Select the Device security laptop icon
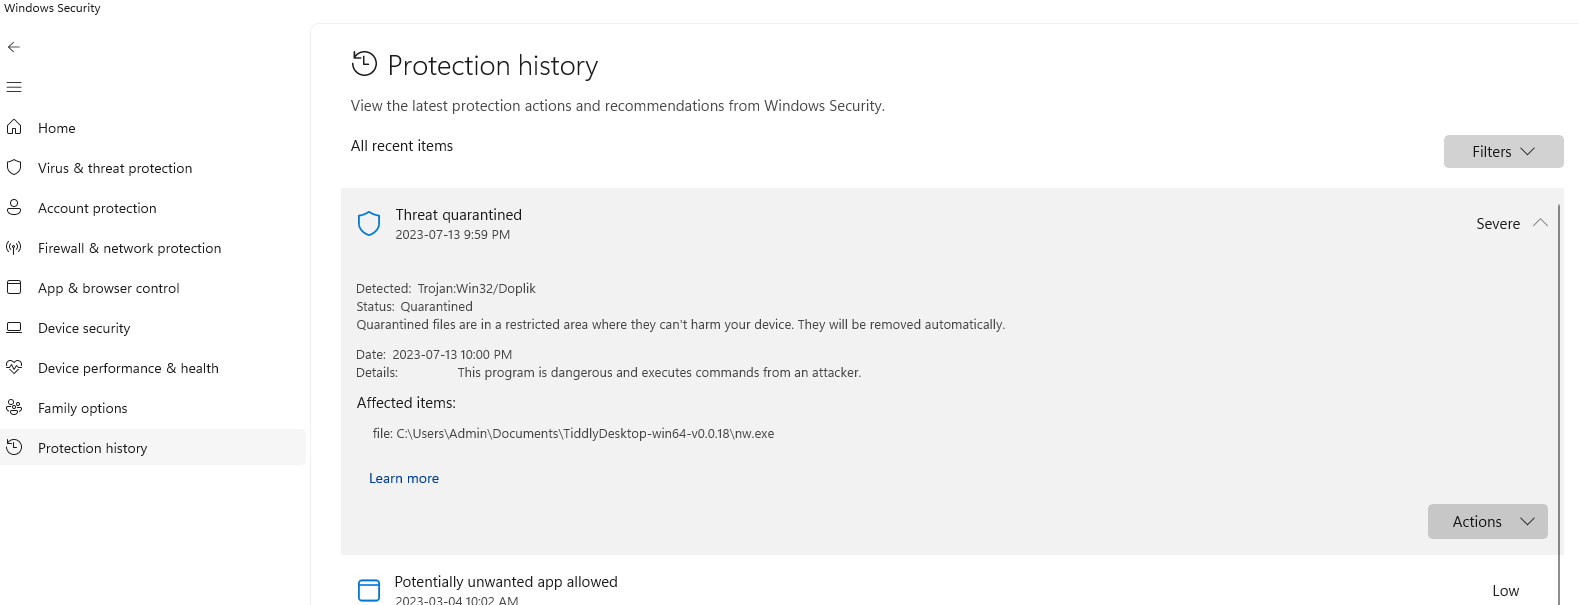This screenshot has height=605, width=1579. coord(15,327)
